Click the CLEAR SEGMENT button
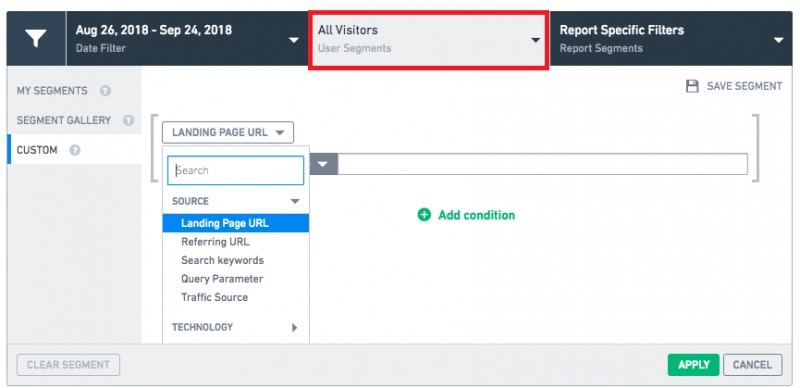This screenshot has width=800, height=388. [x=68, y=365]
